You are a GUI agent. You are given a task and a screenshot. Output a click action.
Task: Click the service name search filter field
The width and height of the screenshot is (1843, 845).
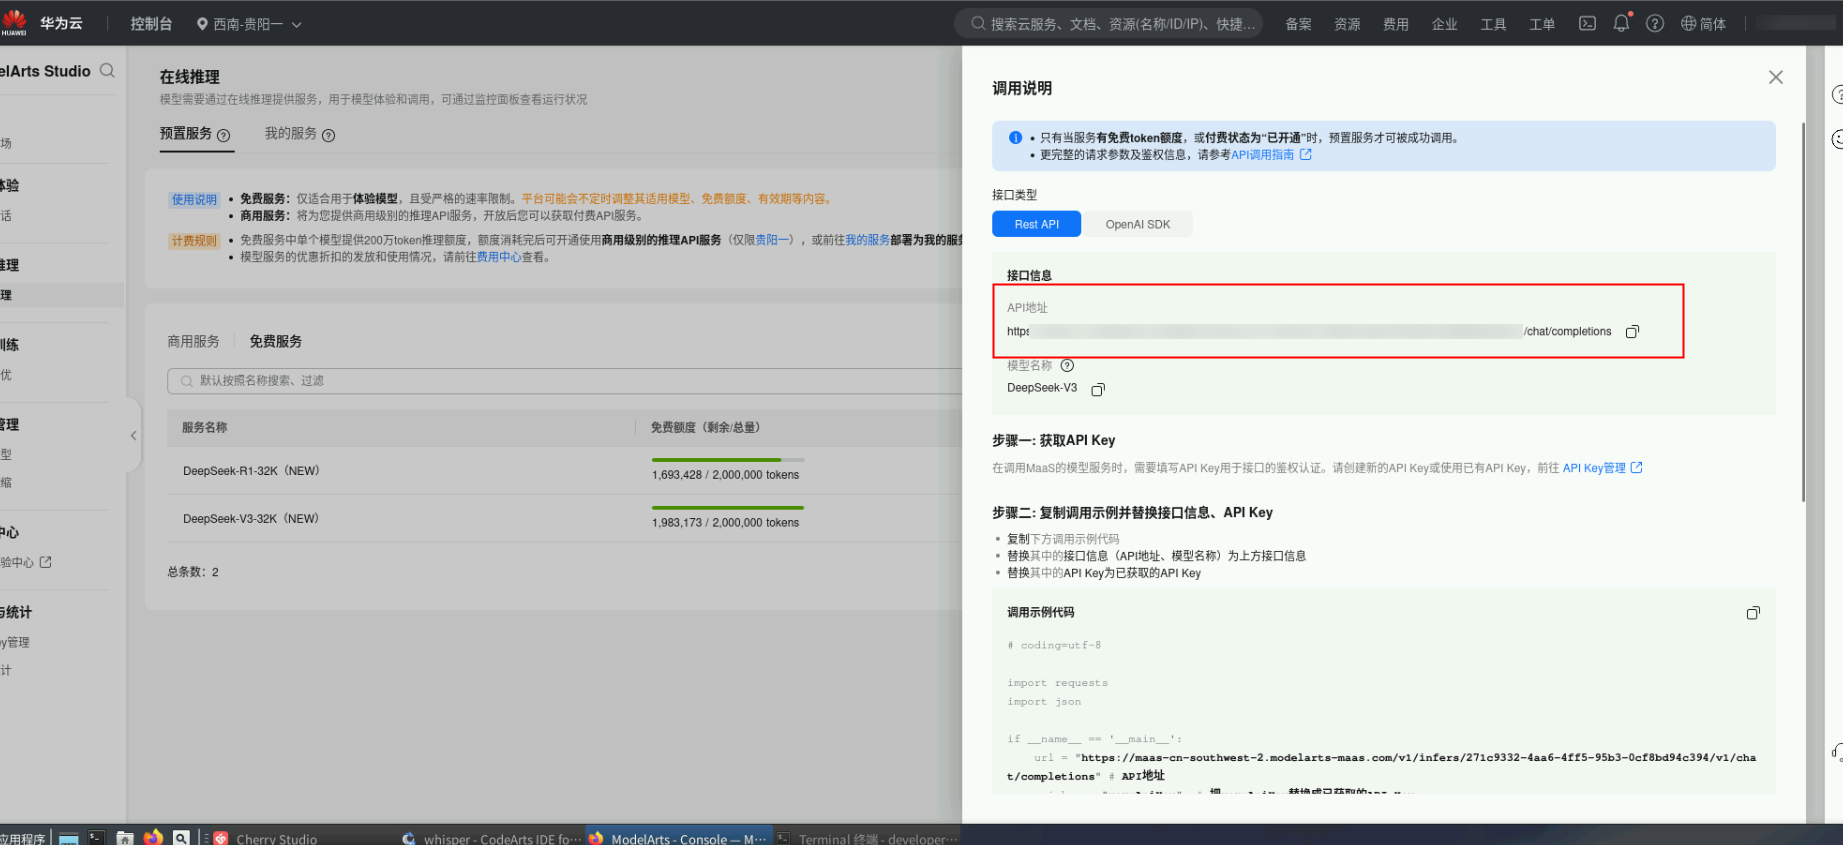(565, 381)
